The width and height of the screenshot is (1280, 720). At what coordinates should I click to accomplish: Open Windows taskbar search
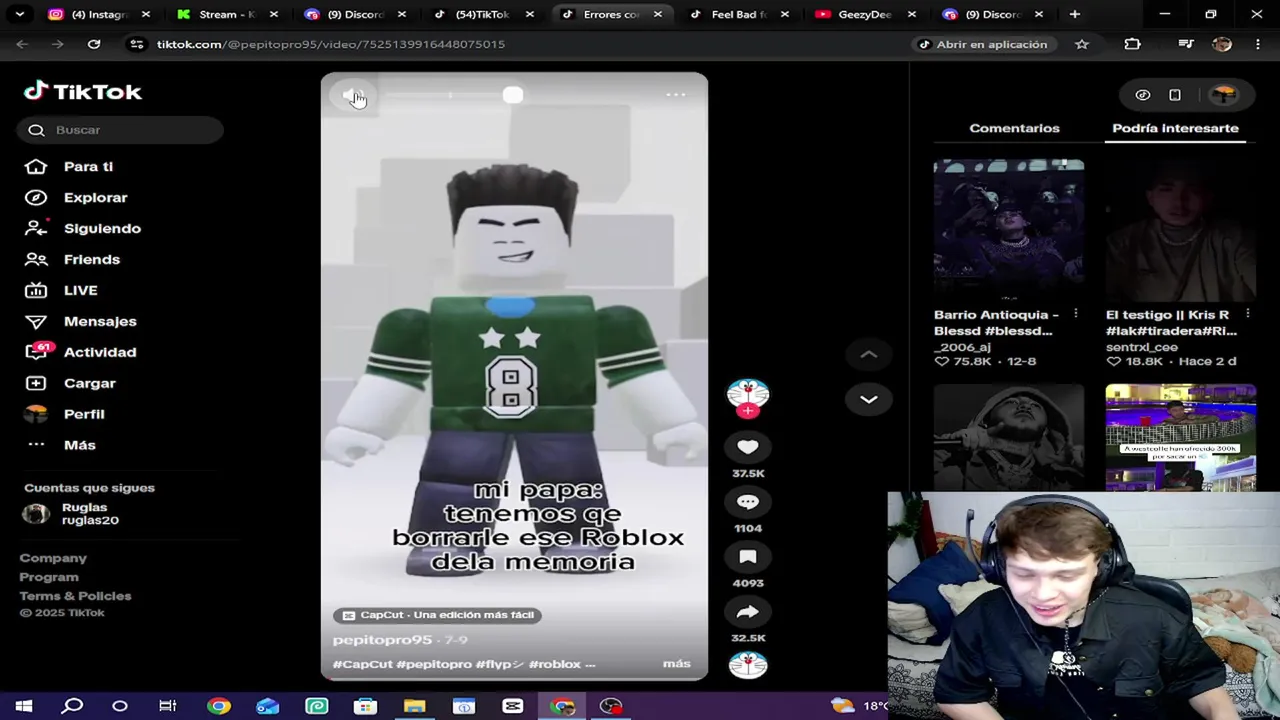coord(72,706)
